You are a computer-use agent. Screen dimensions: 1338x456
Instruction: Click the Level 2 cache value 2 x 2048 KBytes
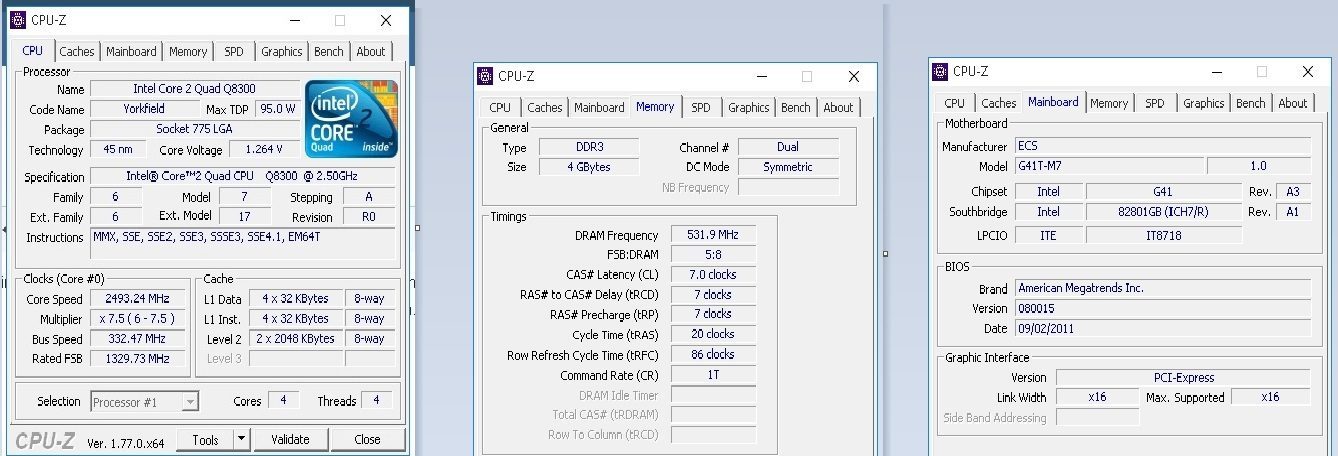coord(296,339)
